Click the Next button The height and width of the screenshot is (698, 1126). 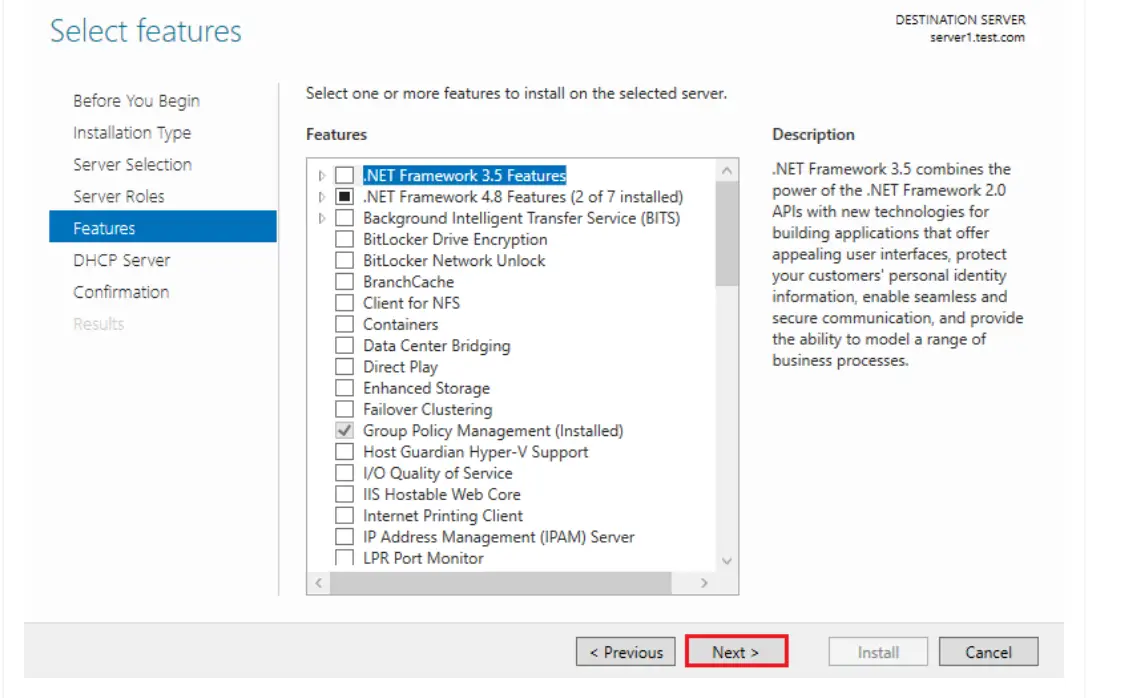click(736, 652)
